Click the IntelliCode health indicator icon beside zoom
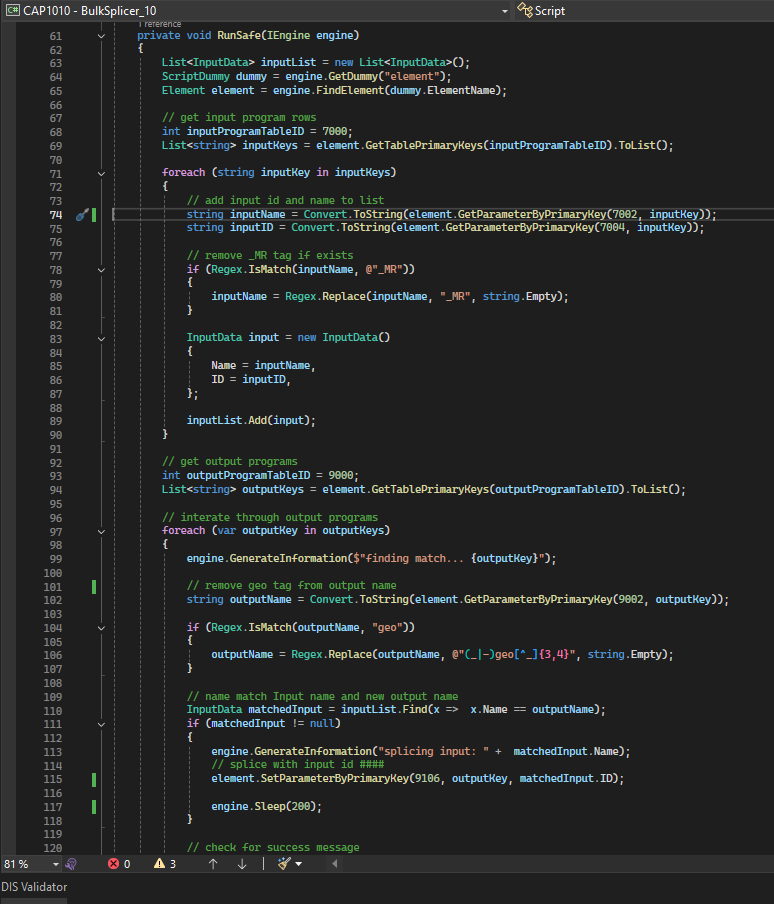The height and width of the screenshot is (904, 774). 71,864
